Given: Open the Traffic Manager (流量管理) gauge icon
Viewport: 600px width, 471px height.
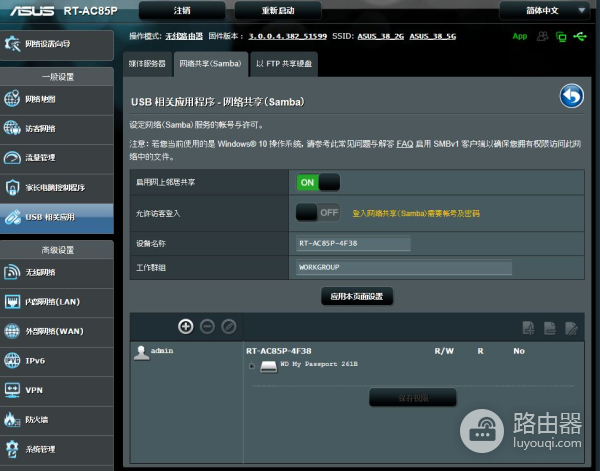Looking at the screenshot, I should [x=12, y=157].
